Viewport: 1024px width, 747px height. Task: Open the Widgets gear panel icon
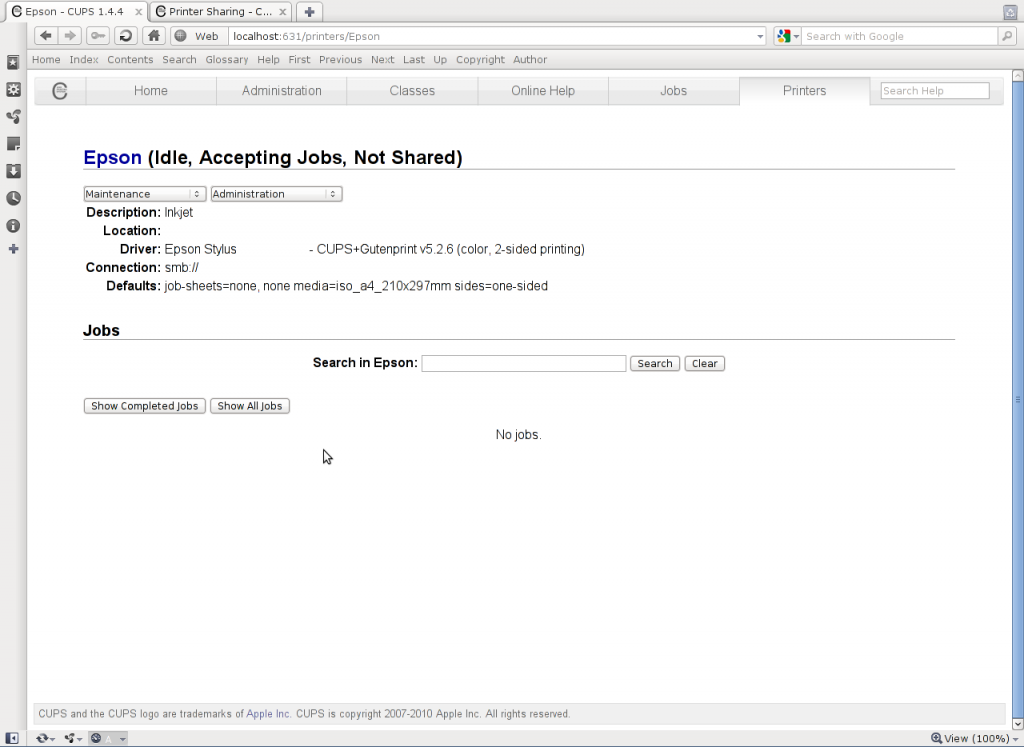point(13,89)
